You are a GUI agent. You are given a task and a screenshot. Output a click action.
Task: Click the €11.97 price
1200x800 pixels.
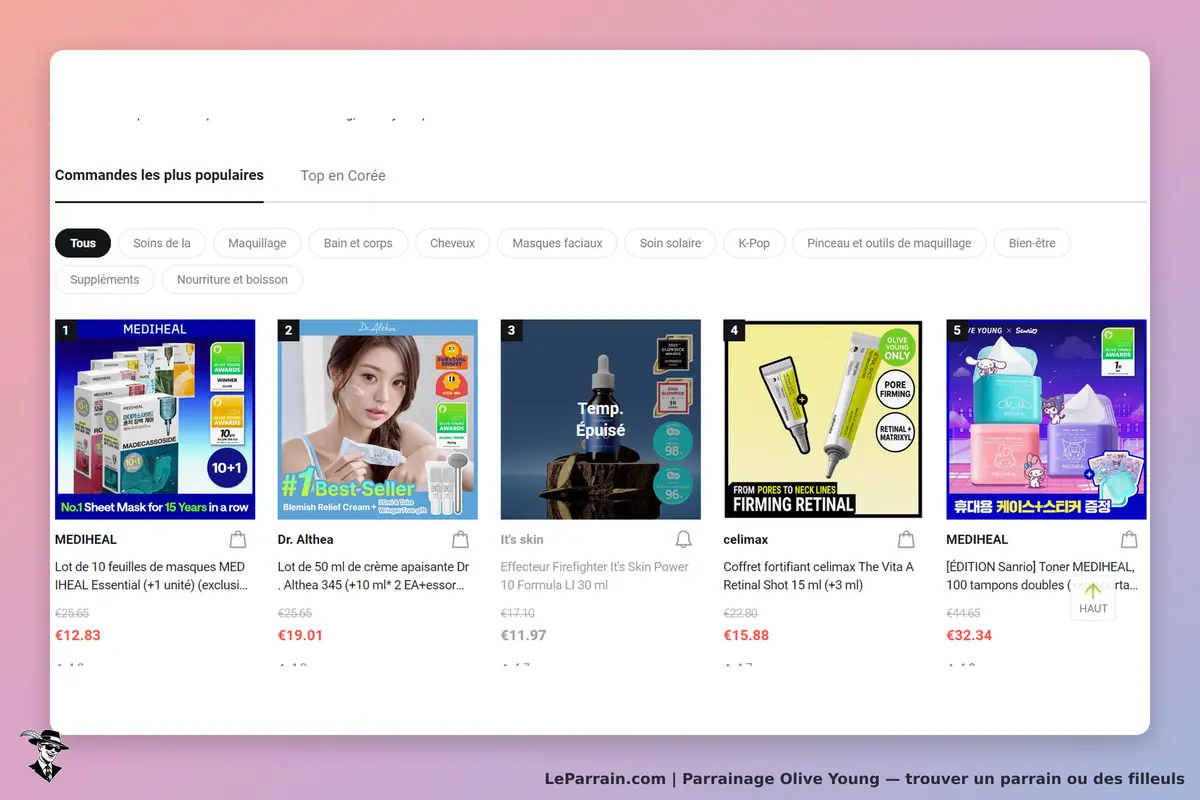(x=524, y=635)
